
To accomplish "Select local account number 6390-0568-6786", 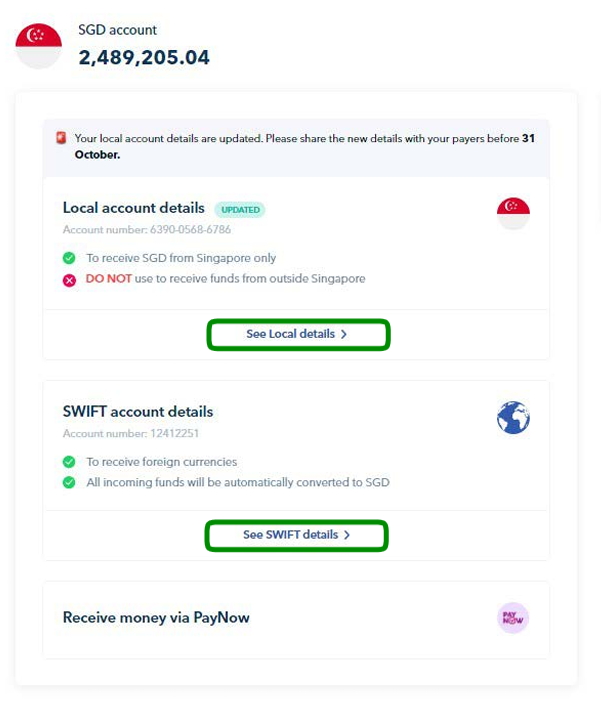I will pyautogui.click(x=190, y=230).
